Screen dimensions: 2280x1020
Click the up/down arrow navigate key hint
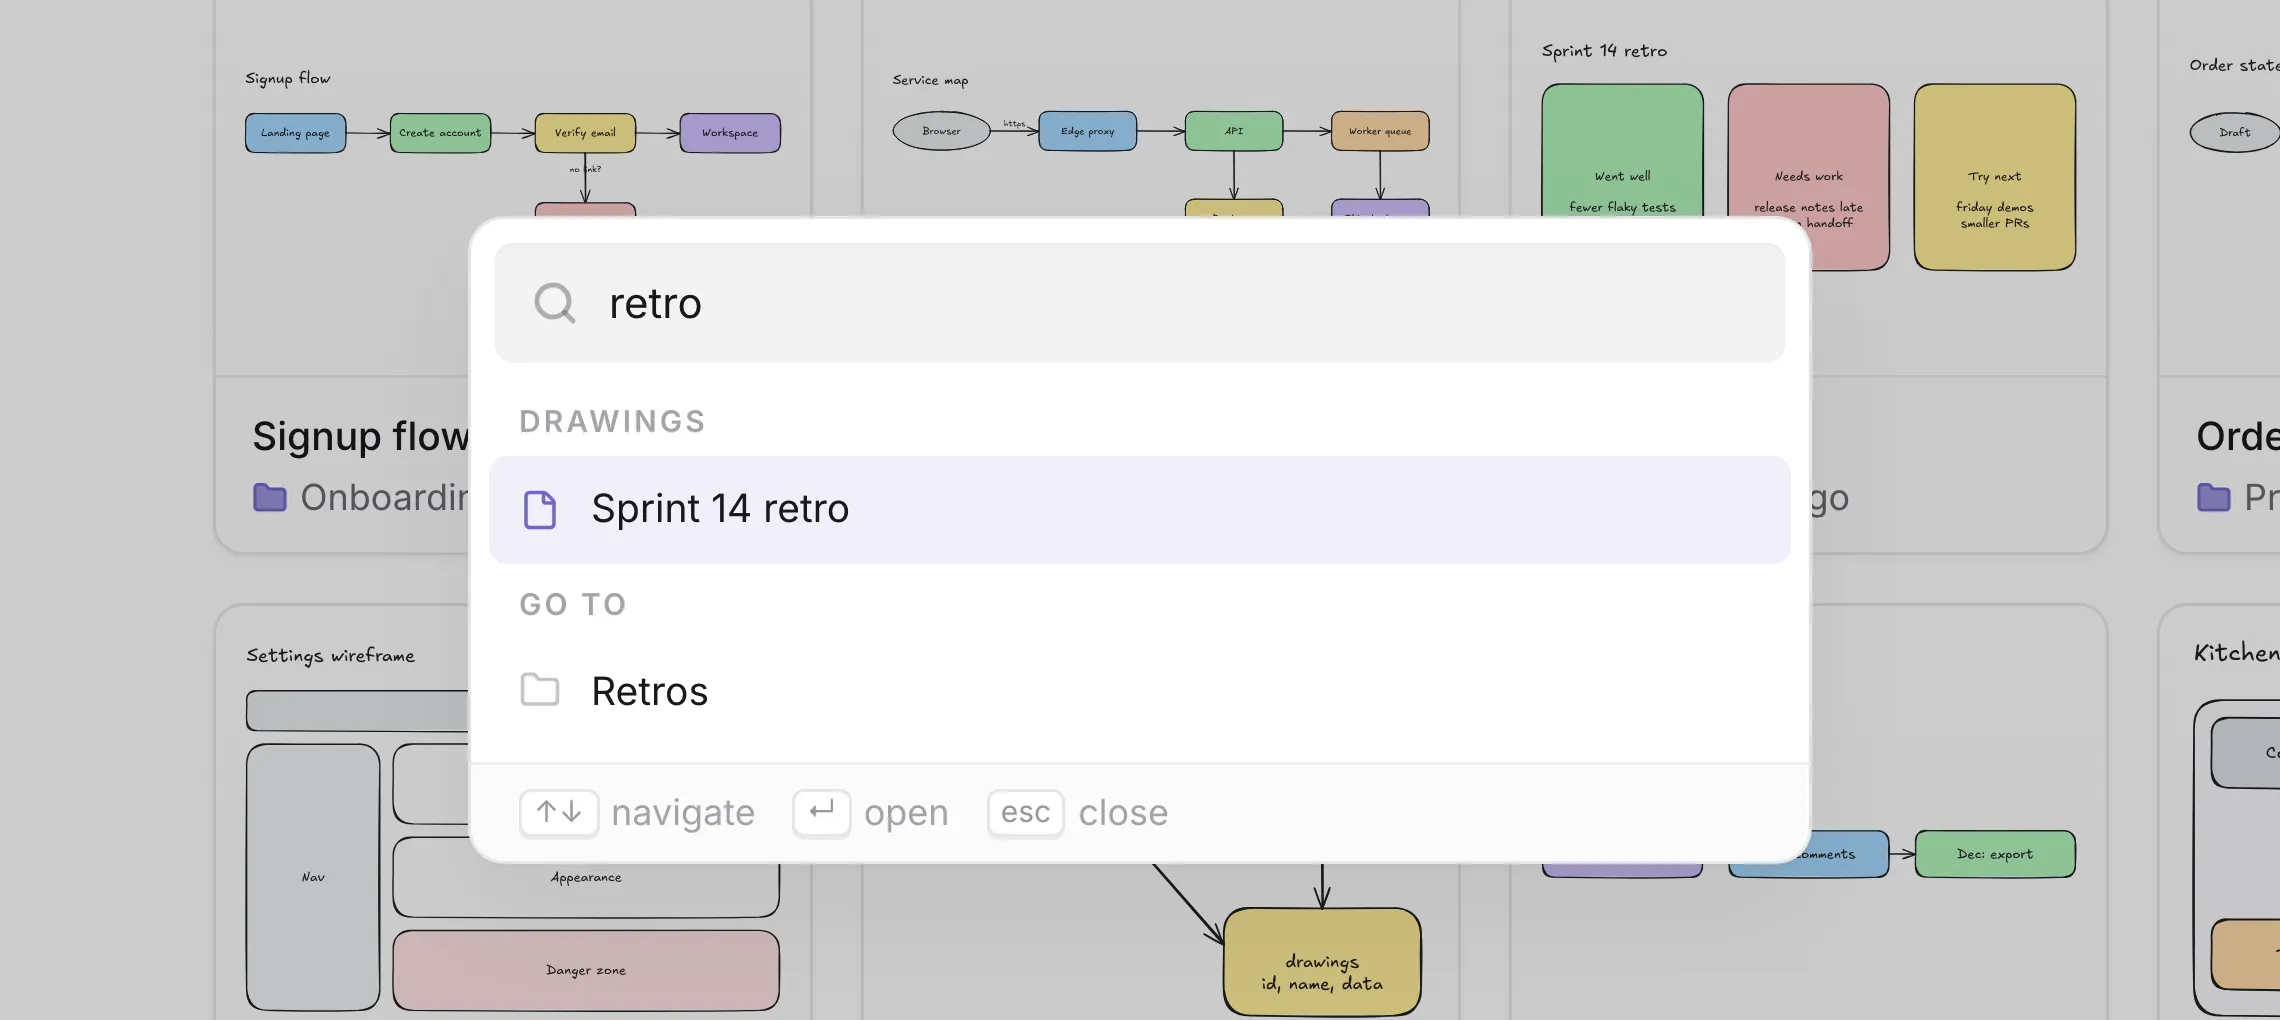[559, 812]
